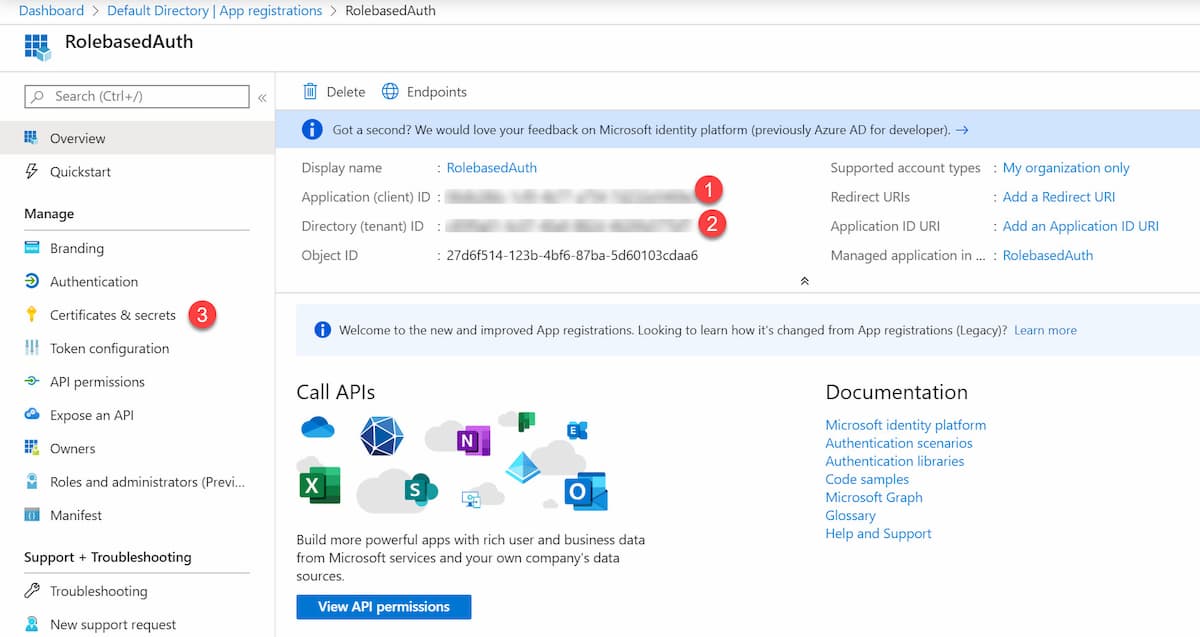1200x637 pixels.
Task: Click Learn more in welcome banner
Action: (x=1045, y=330)
